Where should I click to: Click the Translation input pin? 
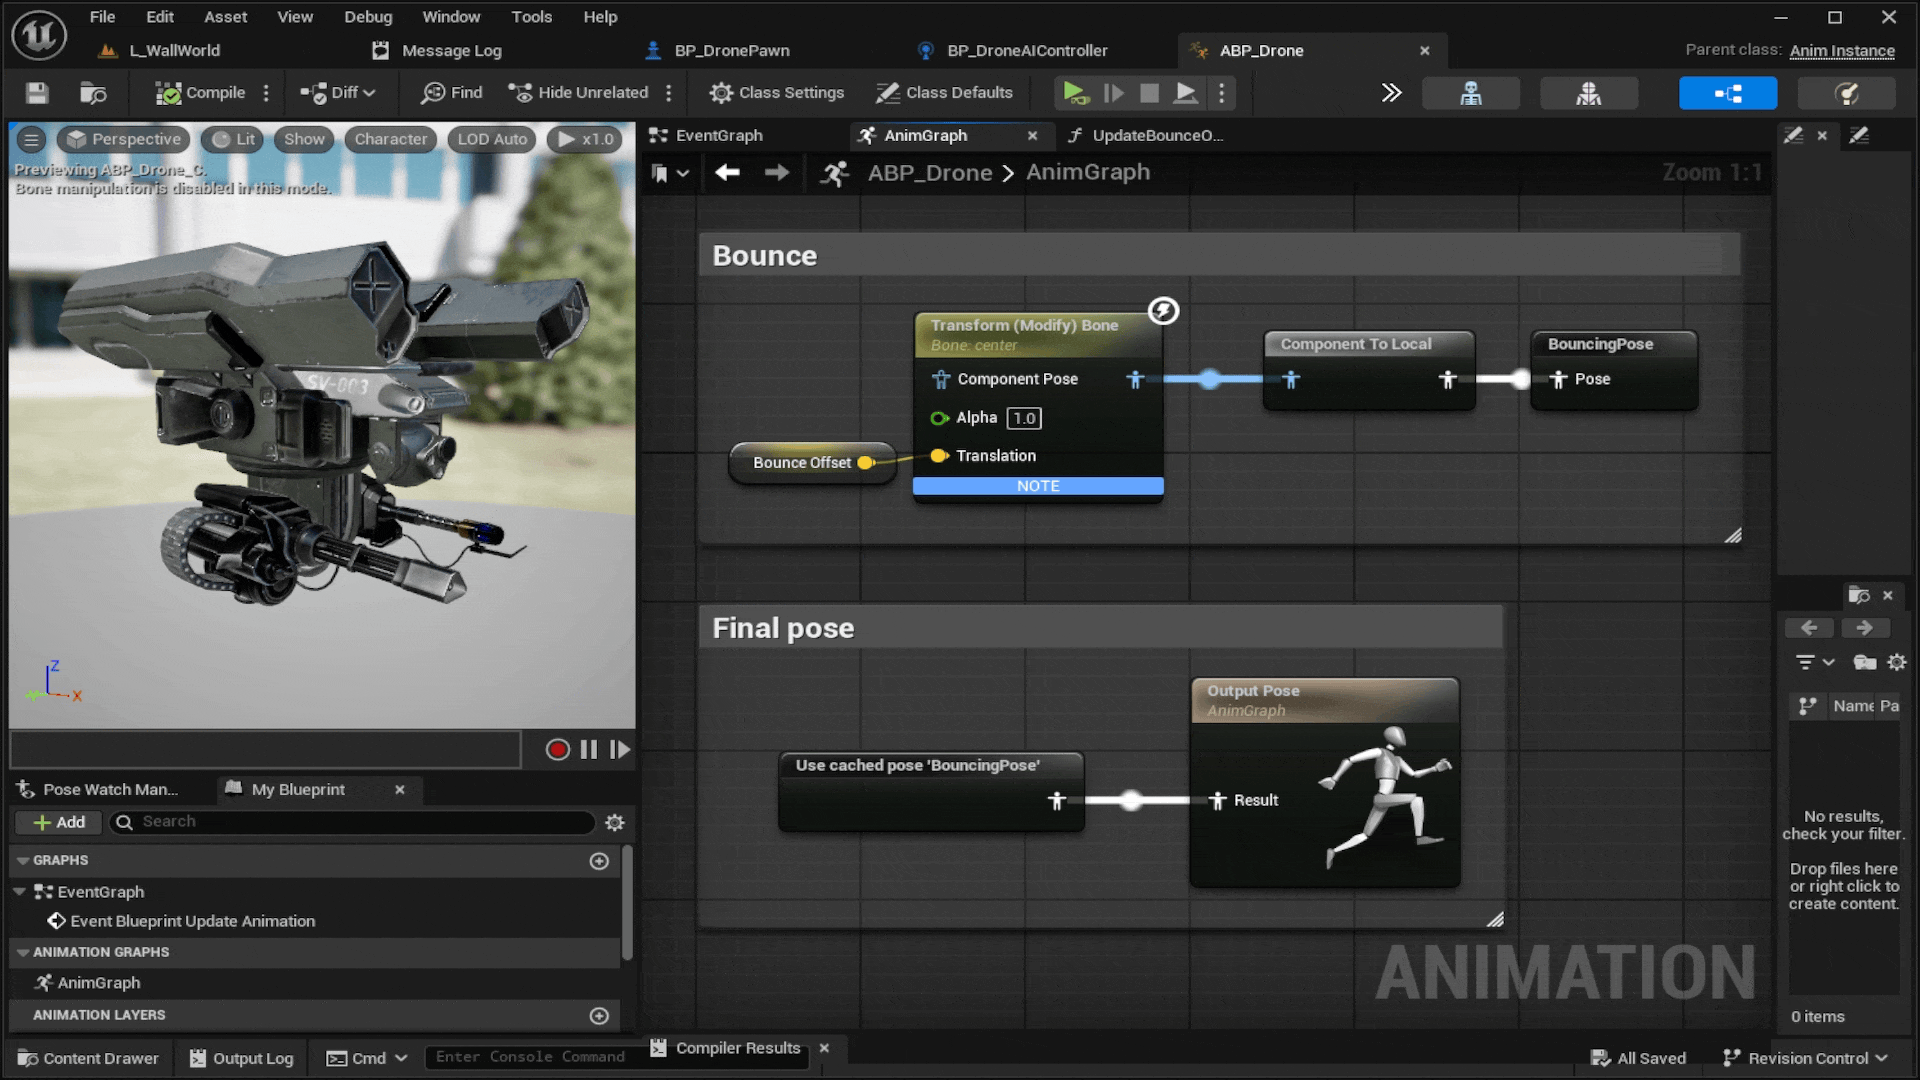939,456
